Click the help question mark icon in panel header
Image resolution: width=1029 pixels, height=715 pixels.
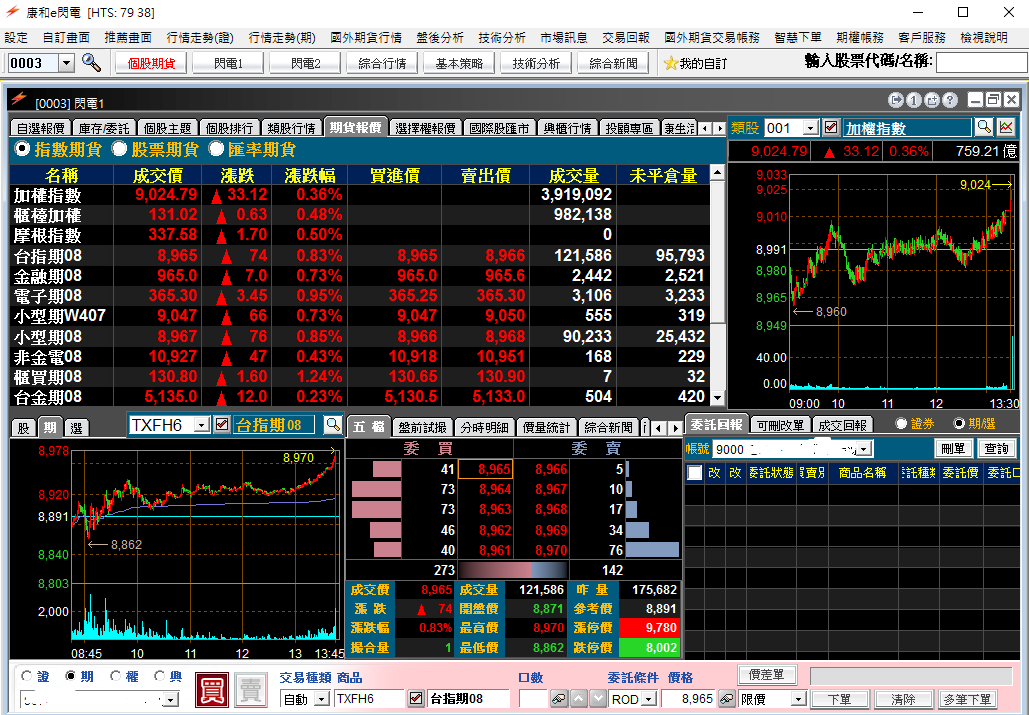(x=949, y=101)
